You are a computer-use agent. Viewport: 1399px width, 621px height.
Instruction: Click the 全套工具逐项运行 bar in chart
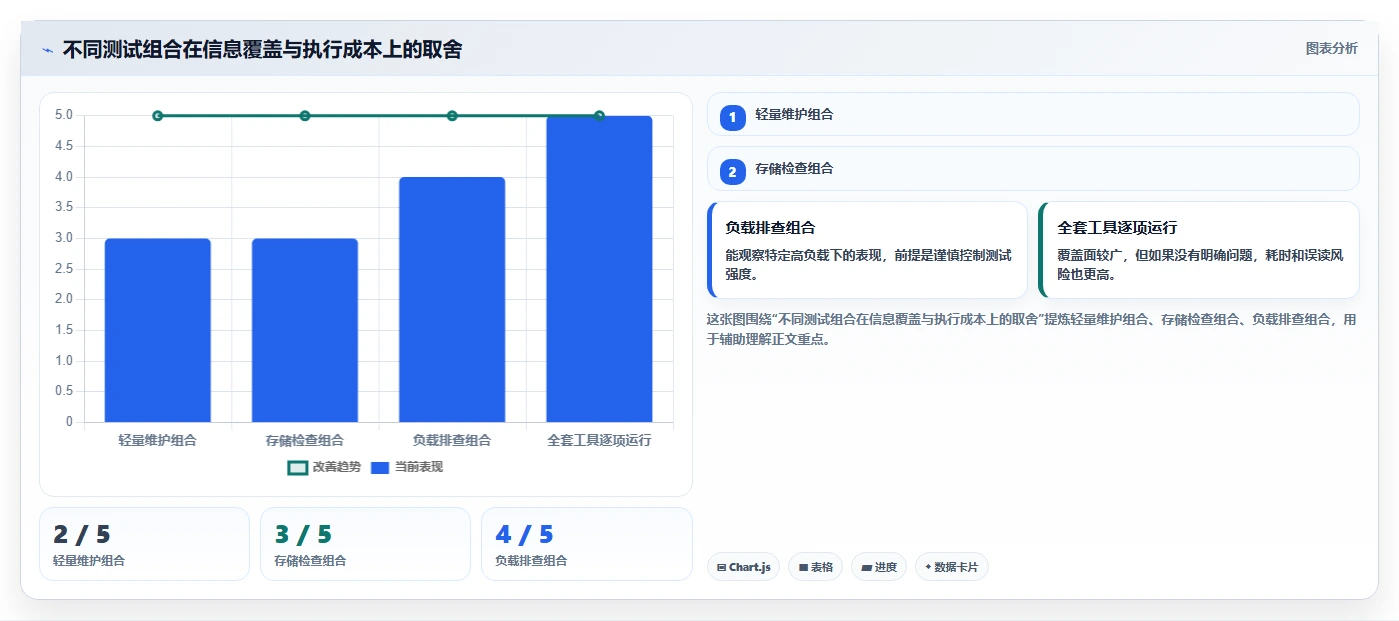point(599,269)
